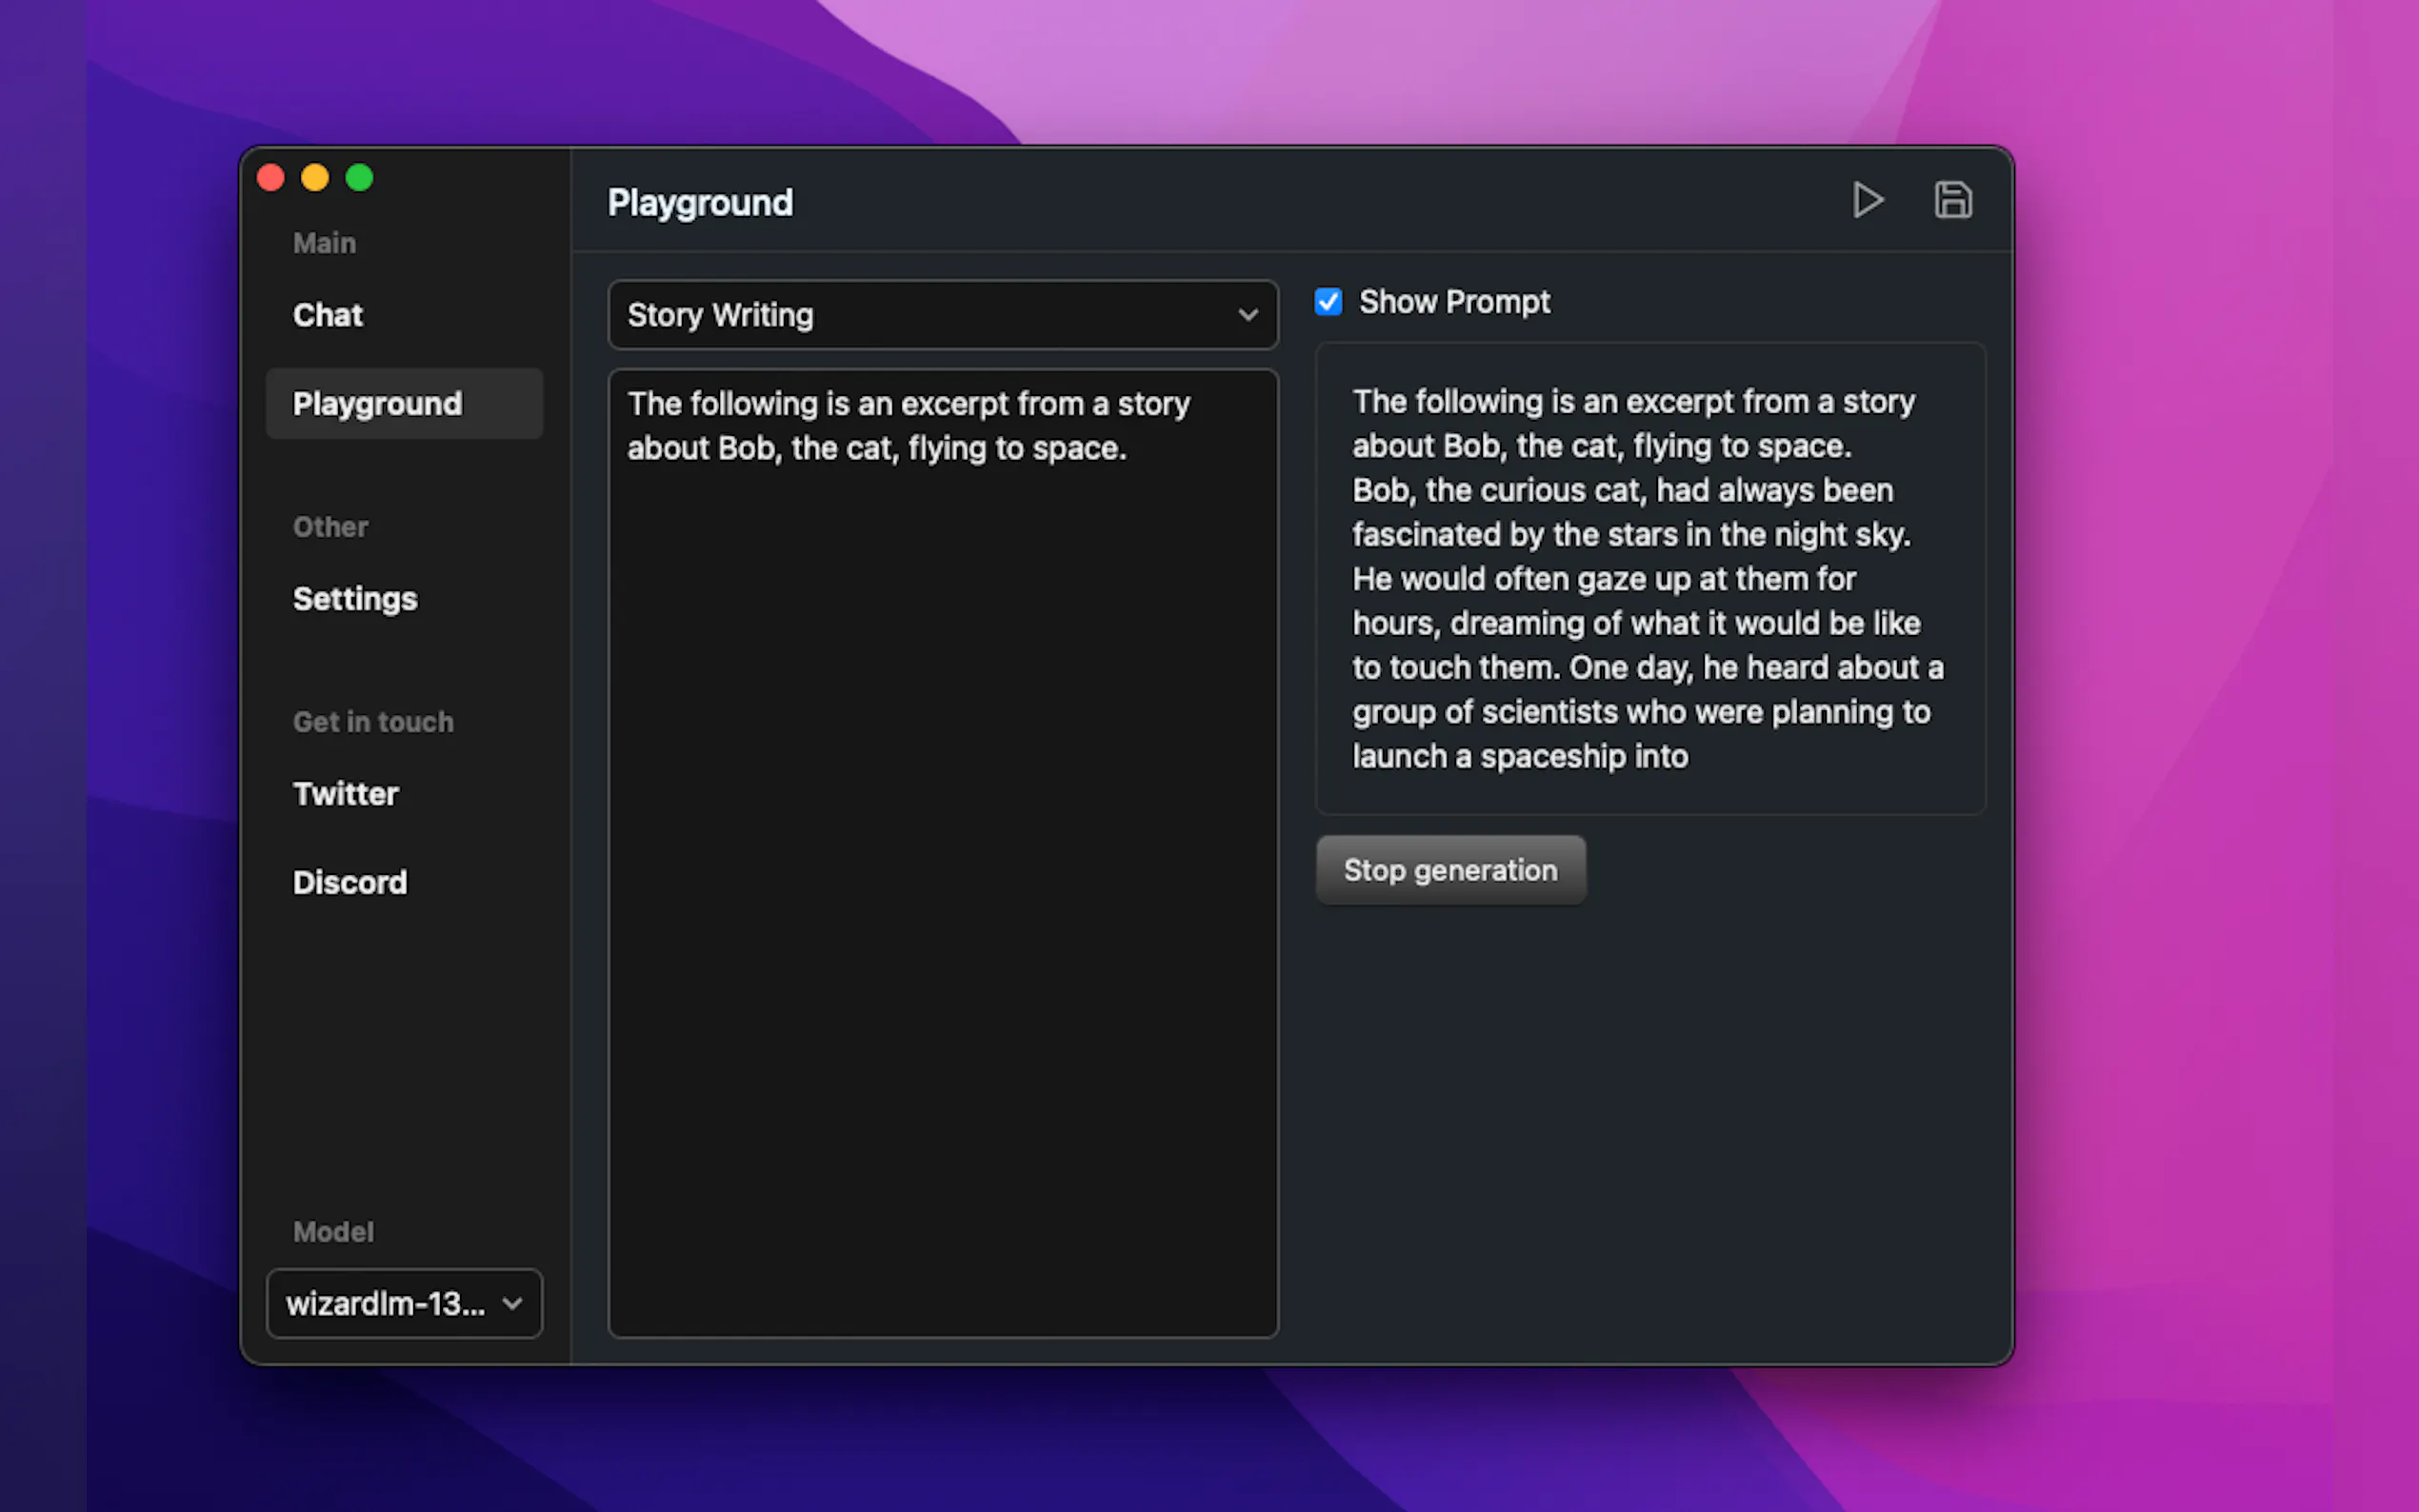Click the Playground header title
Screen dimensions: 2419x1512
[700, 203]
